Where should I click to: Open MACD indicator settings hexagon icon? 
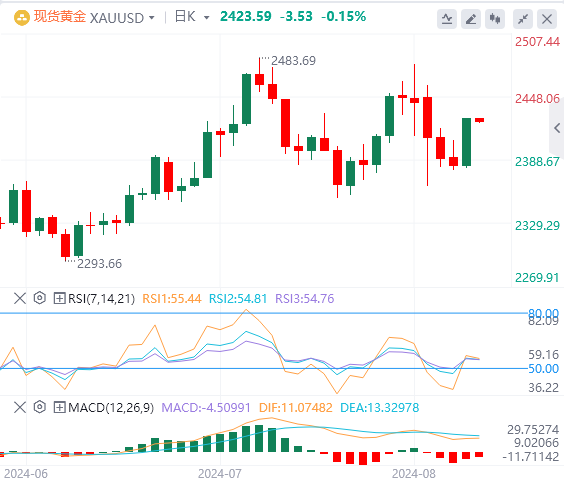tap(40, 407)
